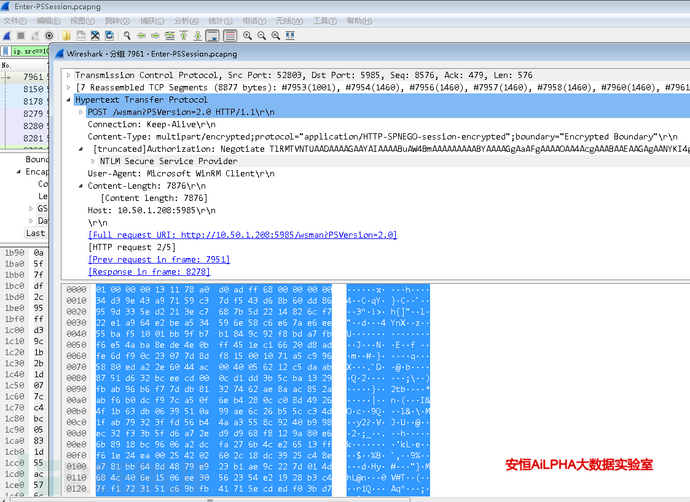Open the 跳转(G) menu

[117, 21]
